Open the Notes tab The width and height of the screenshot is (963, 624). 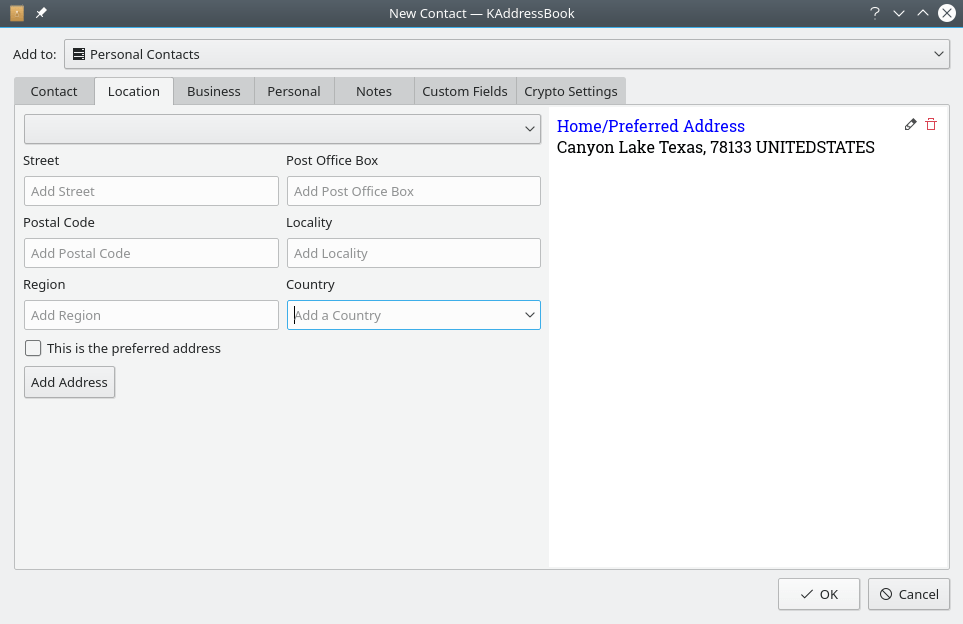point(374,92)
